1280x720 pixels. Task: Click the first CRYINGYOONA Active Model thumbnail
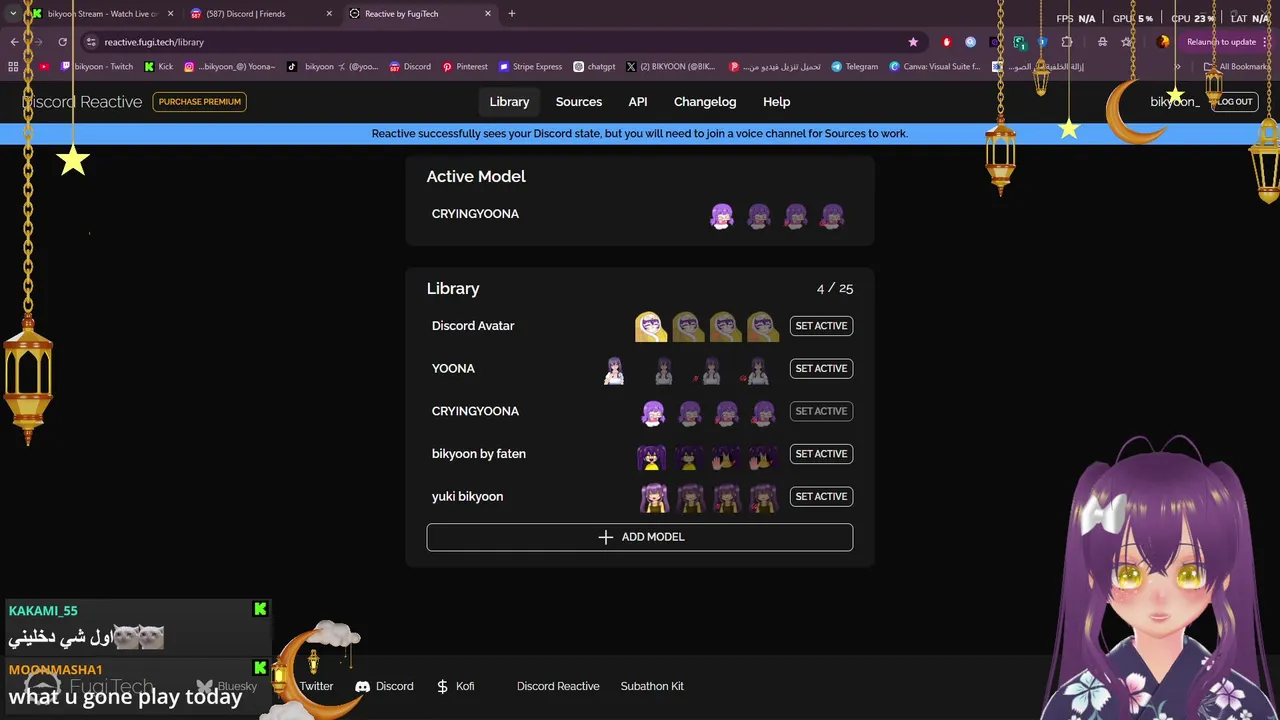click(722, 215)
